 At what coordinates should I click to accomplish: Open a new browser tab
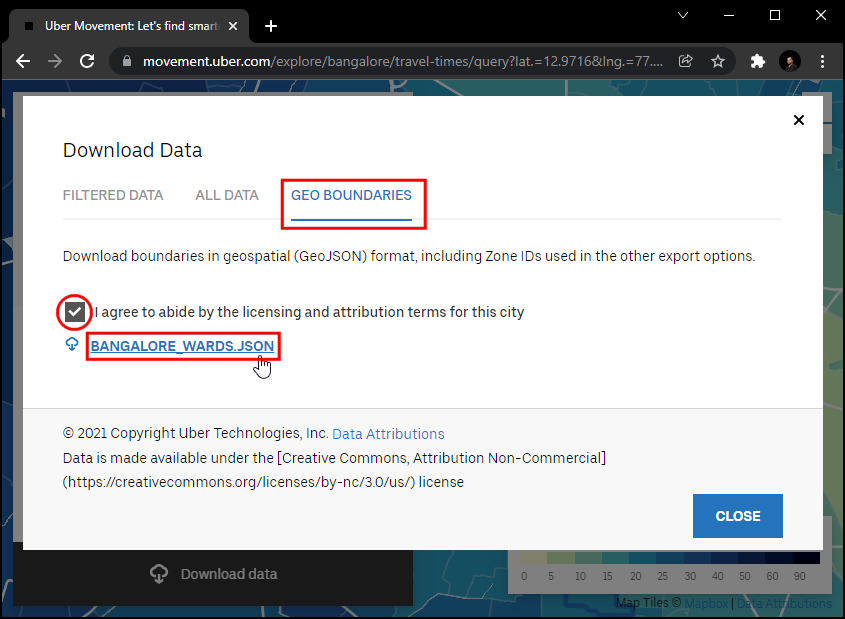270,26
